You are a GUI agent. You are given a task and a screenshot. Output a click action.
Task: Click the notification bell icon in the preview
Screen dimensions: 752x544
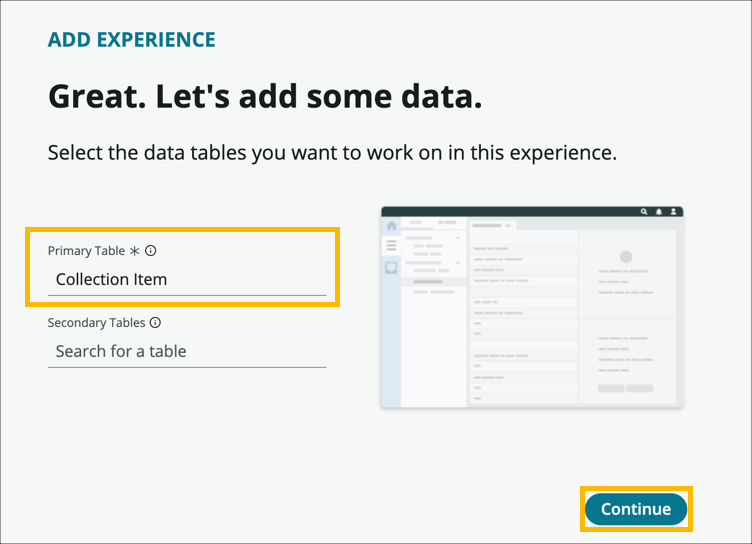[x=660, y=212]
